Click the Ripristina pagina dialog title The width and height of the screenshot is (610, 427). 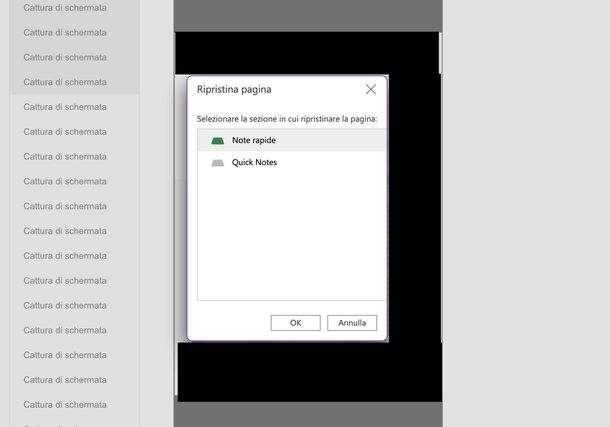233,89
